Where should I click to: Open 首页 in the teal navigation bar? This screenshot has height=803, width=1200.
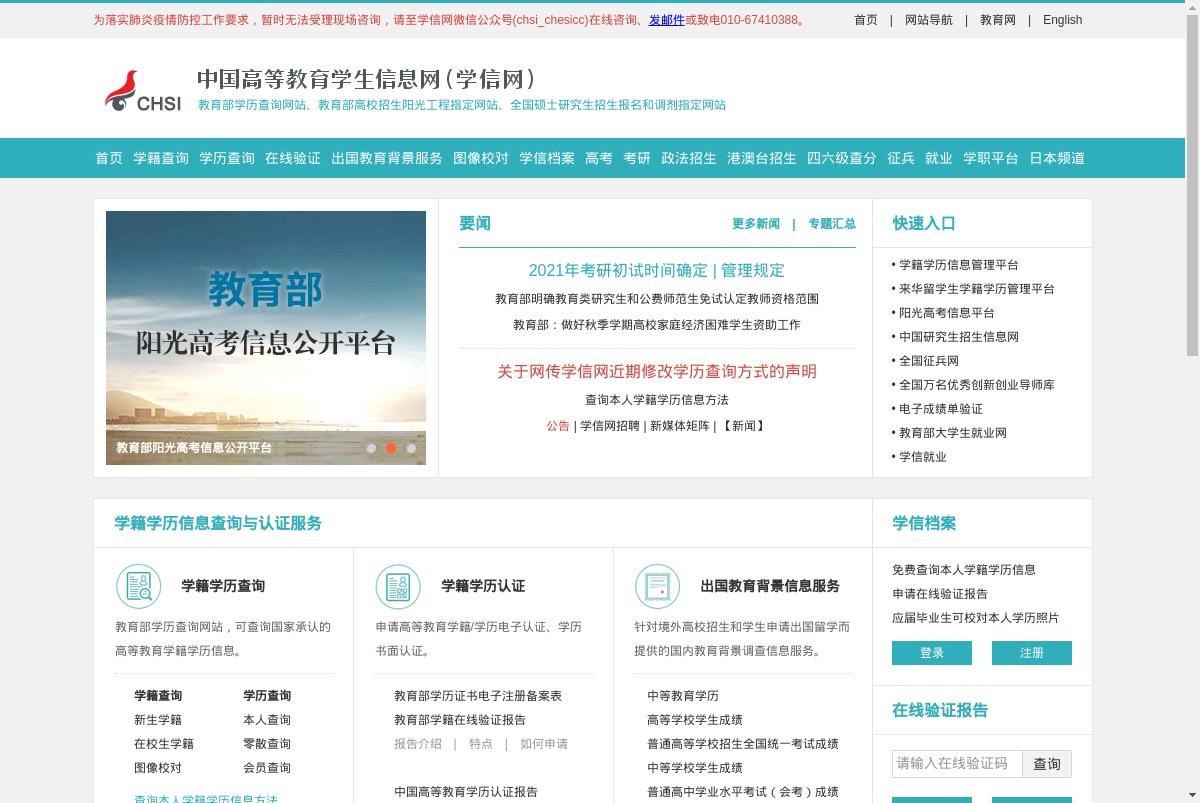click(x=109, y=158)
